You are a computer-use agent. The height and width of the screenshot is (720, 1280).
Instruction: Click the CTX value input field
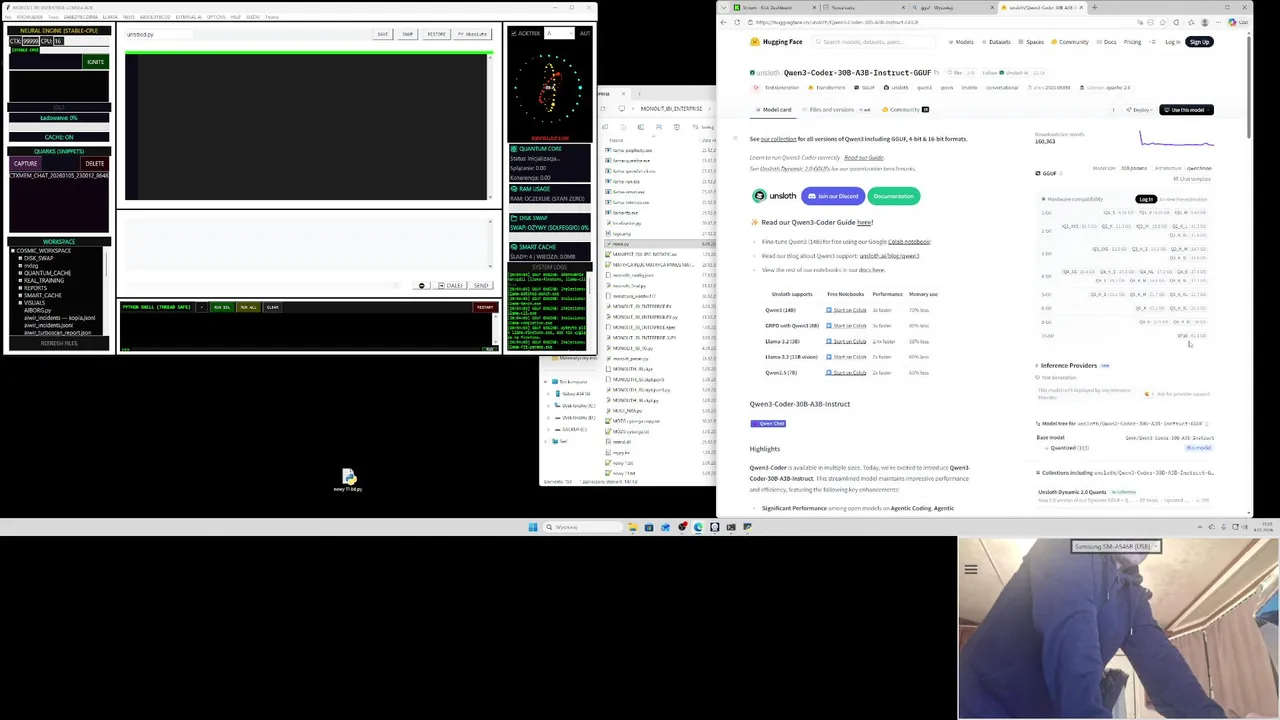31,41
